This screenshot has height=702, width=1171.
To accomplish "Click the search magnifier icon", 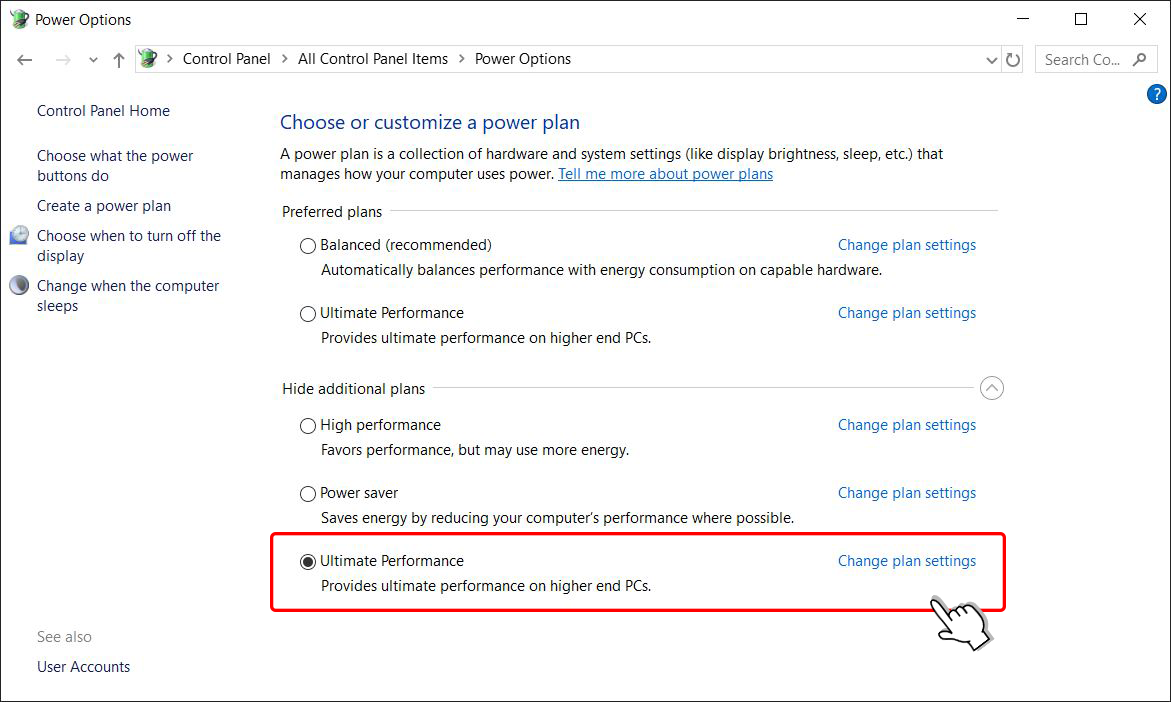I will pyautogui.click(x=1139, y=60).
